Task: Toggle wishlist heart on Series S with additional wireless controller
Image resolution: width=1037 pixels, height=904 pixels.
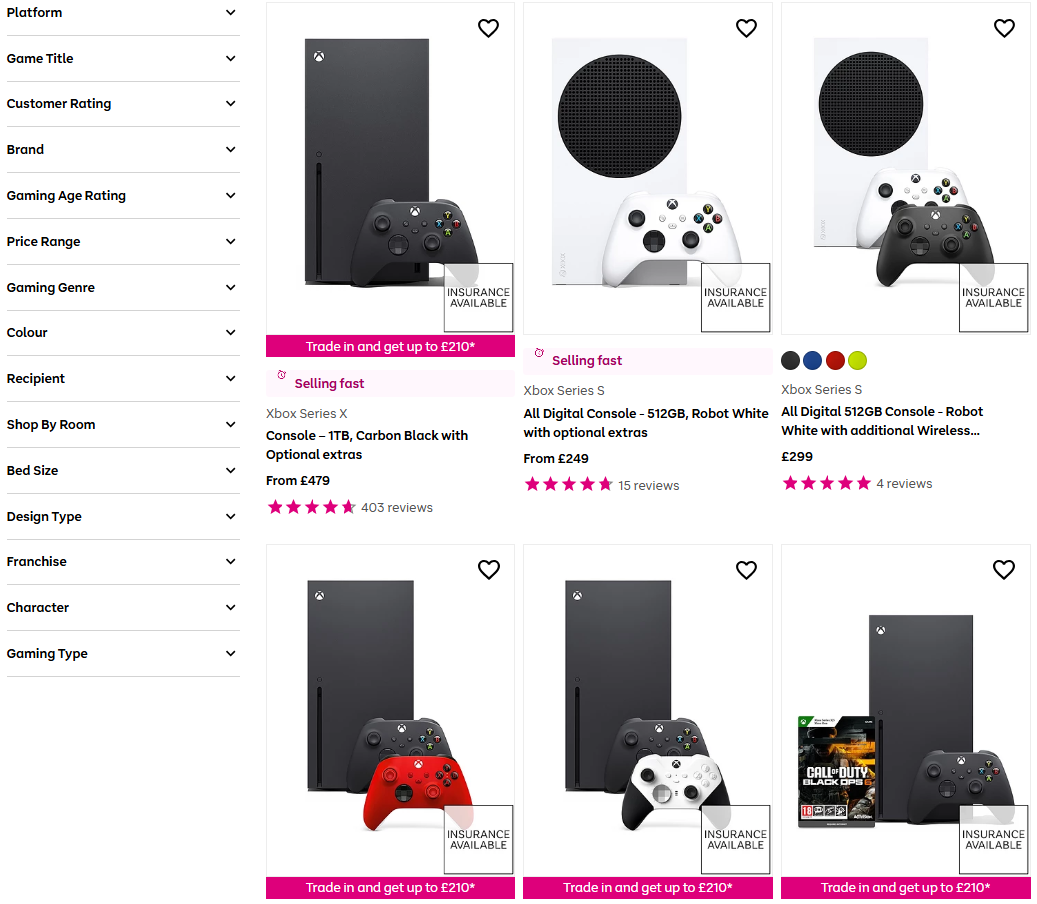Action: click(1004, 28)
